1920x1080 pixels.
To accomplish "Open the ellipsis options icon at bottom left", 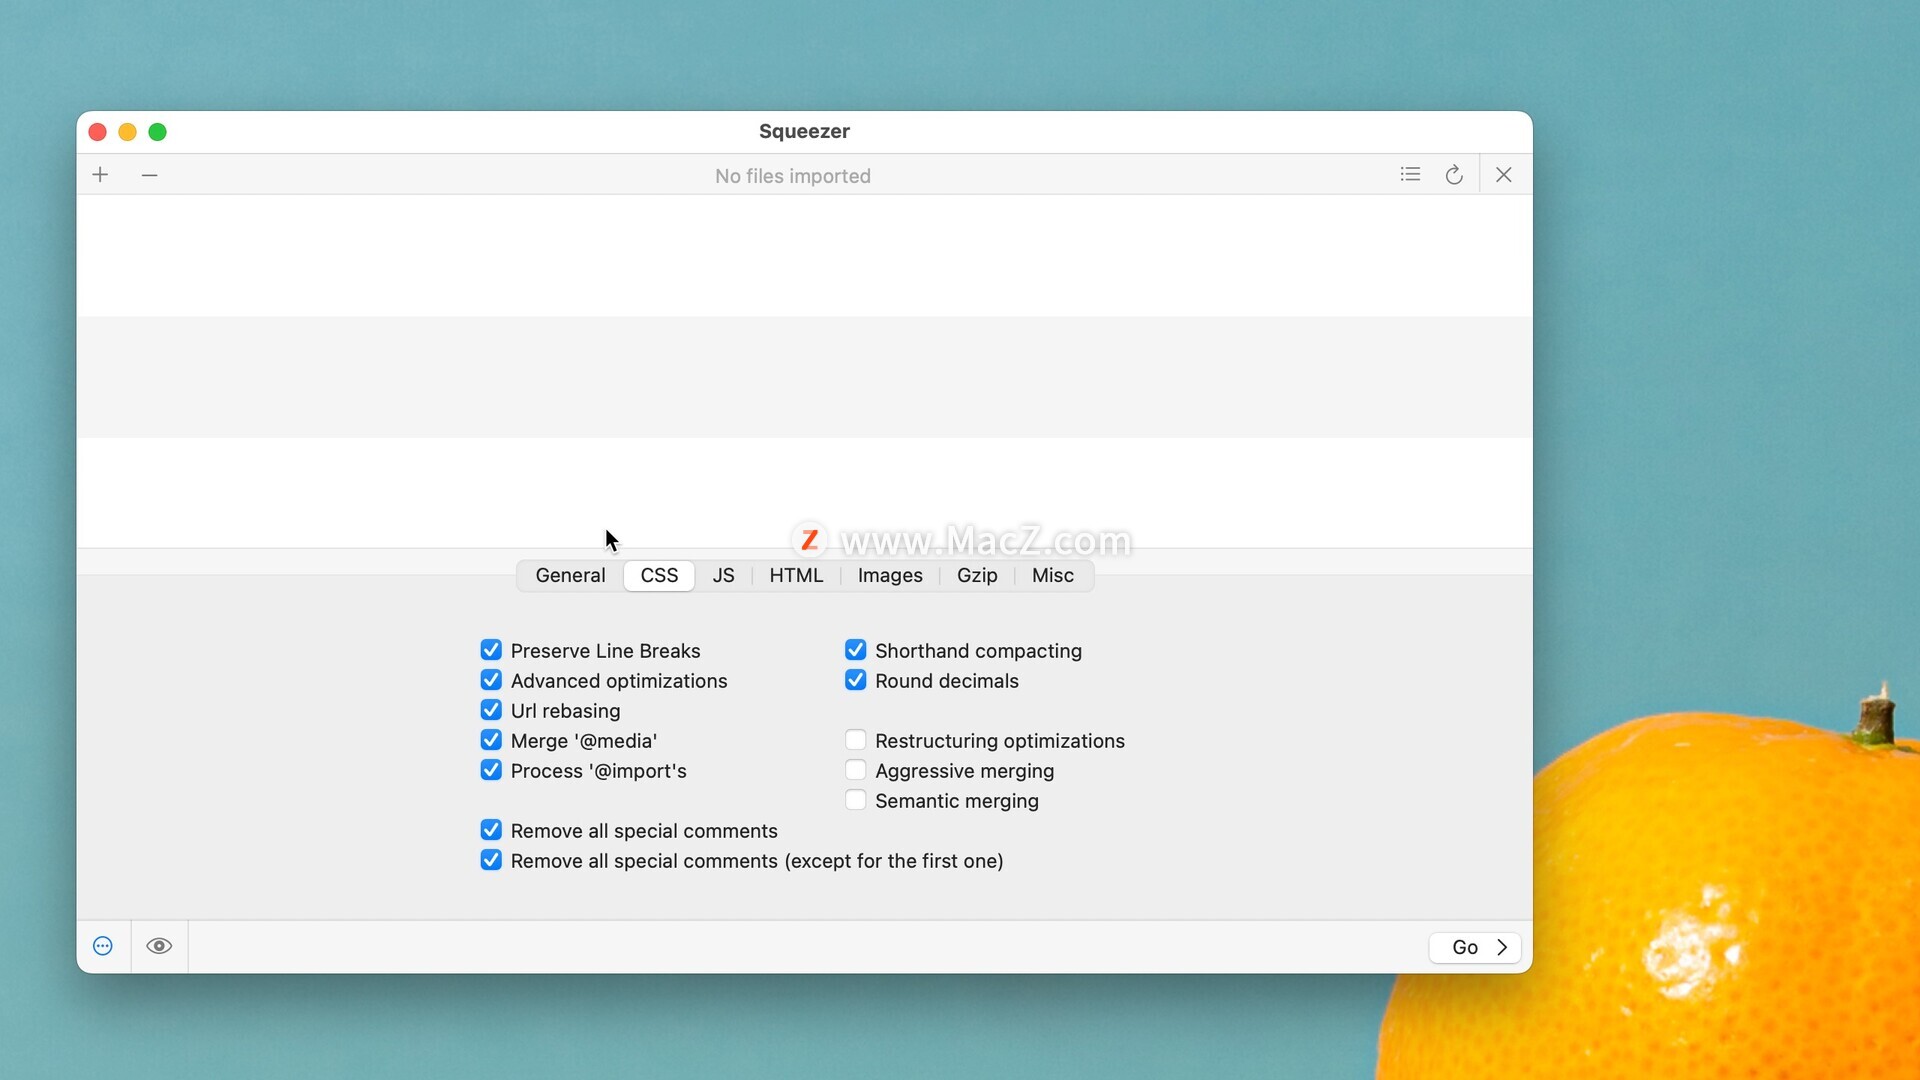I will 103,946.
